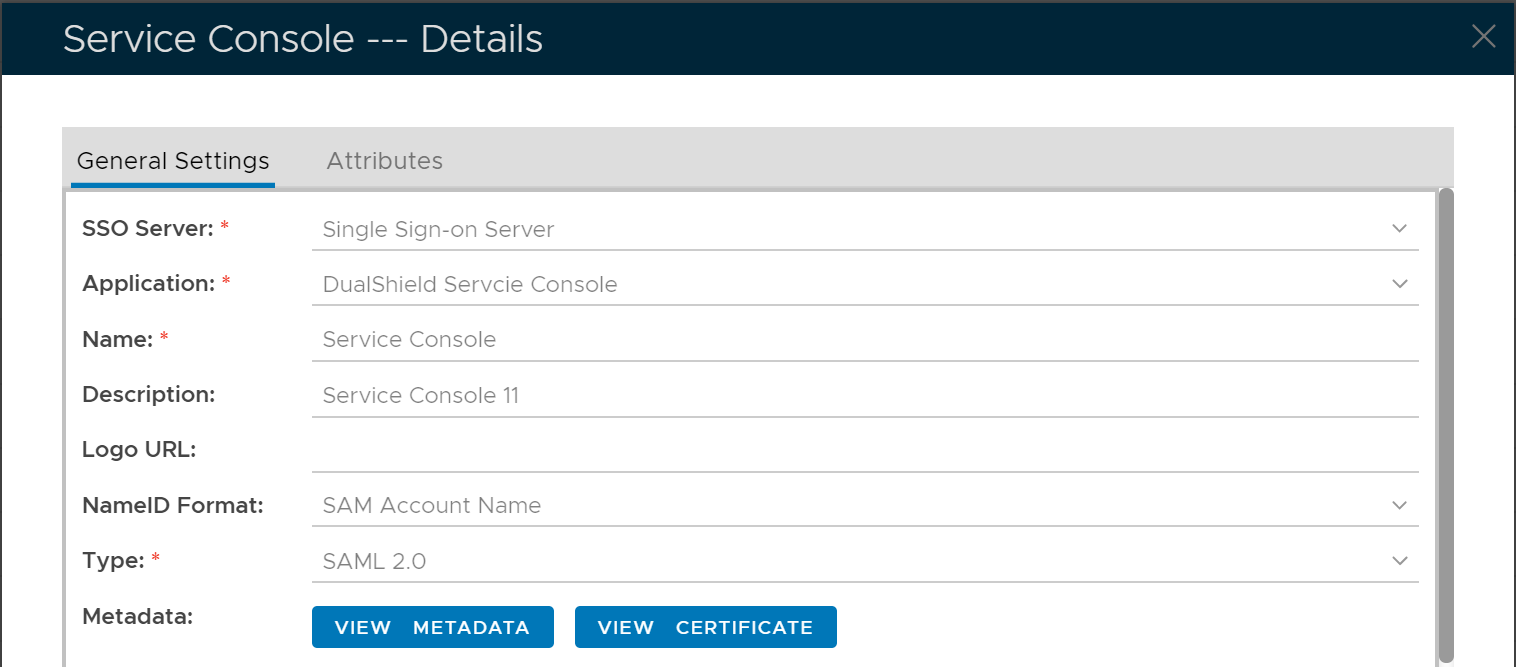Click the NameID Format chevron arrow
The image size is (1516, 667).
coord(1399,506)
